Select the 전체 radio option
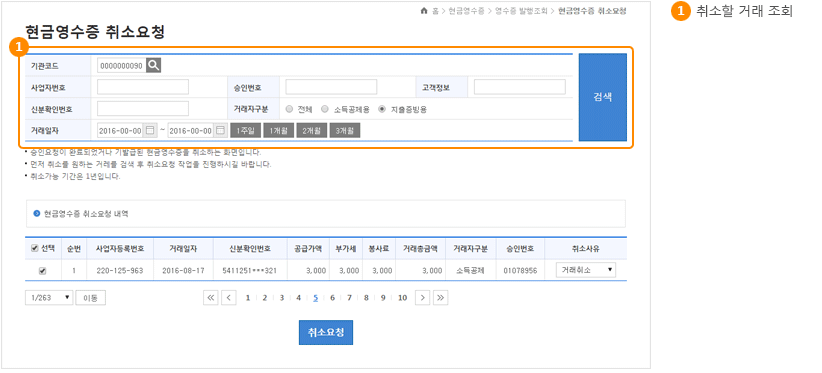This screenshot has height=373, width=822. pos(289,109)
